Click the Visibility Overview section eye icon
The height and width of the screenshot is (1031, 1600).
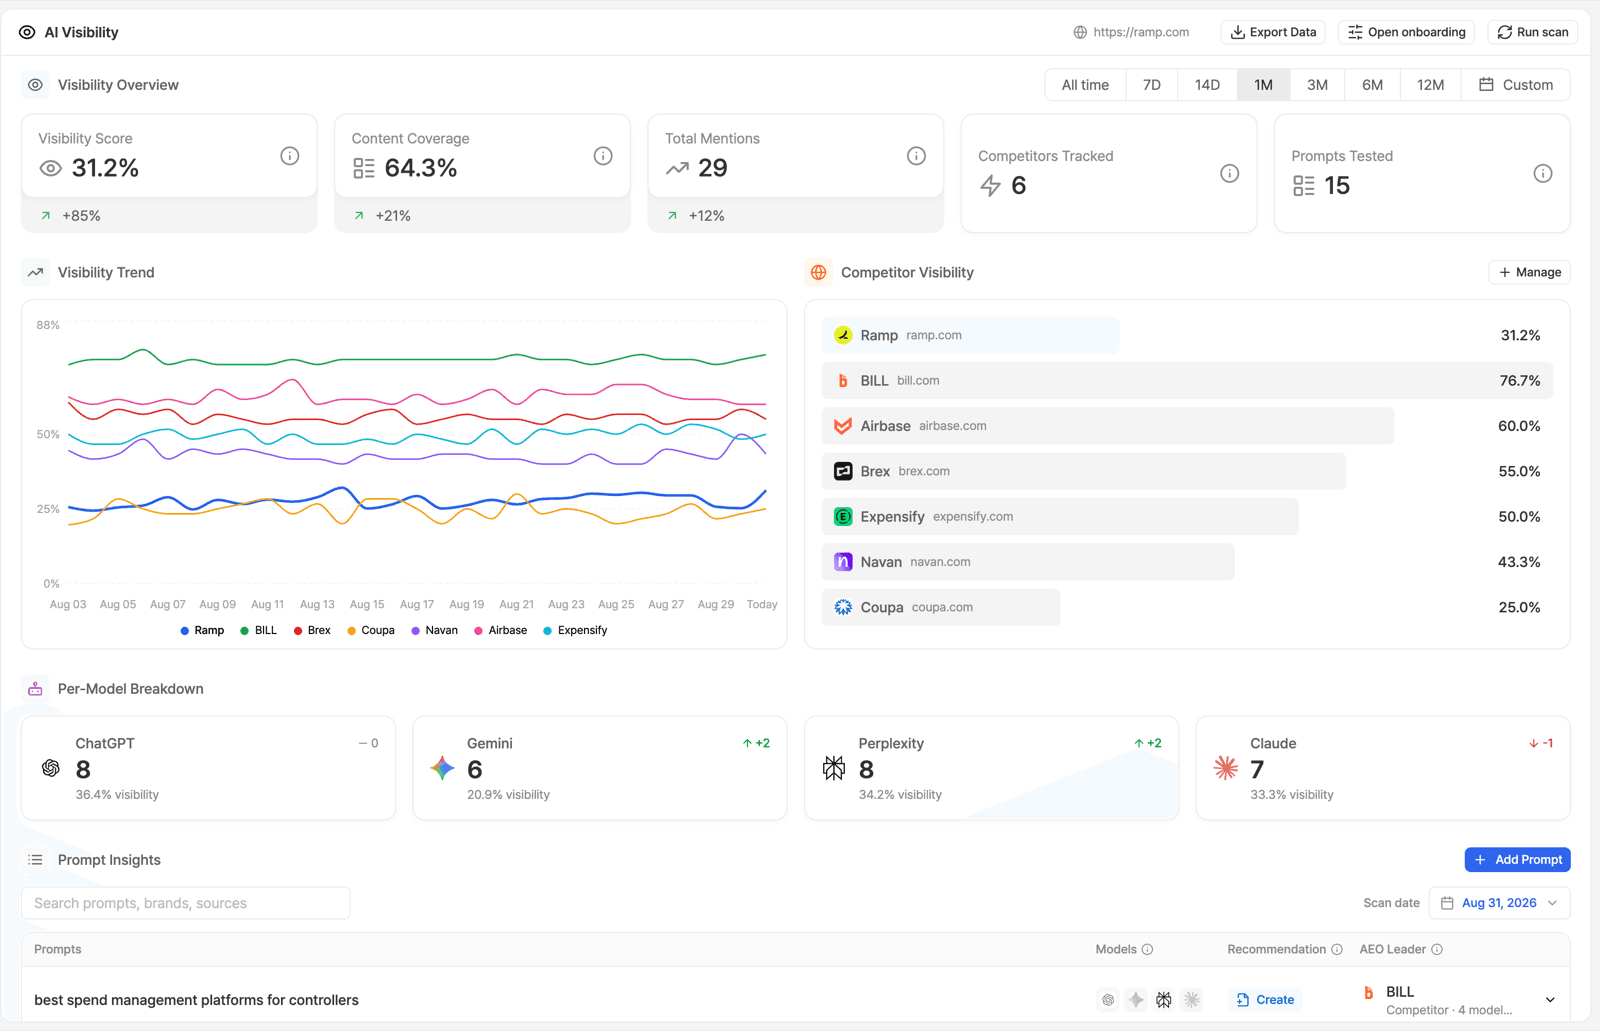(35, 85)
